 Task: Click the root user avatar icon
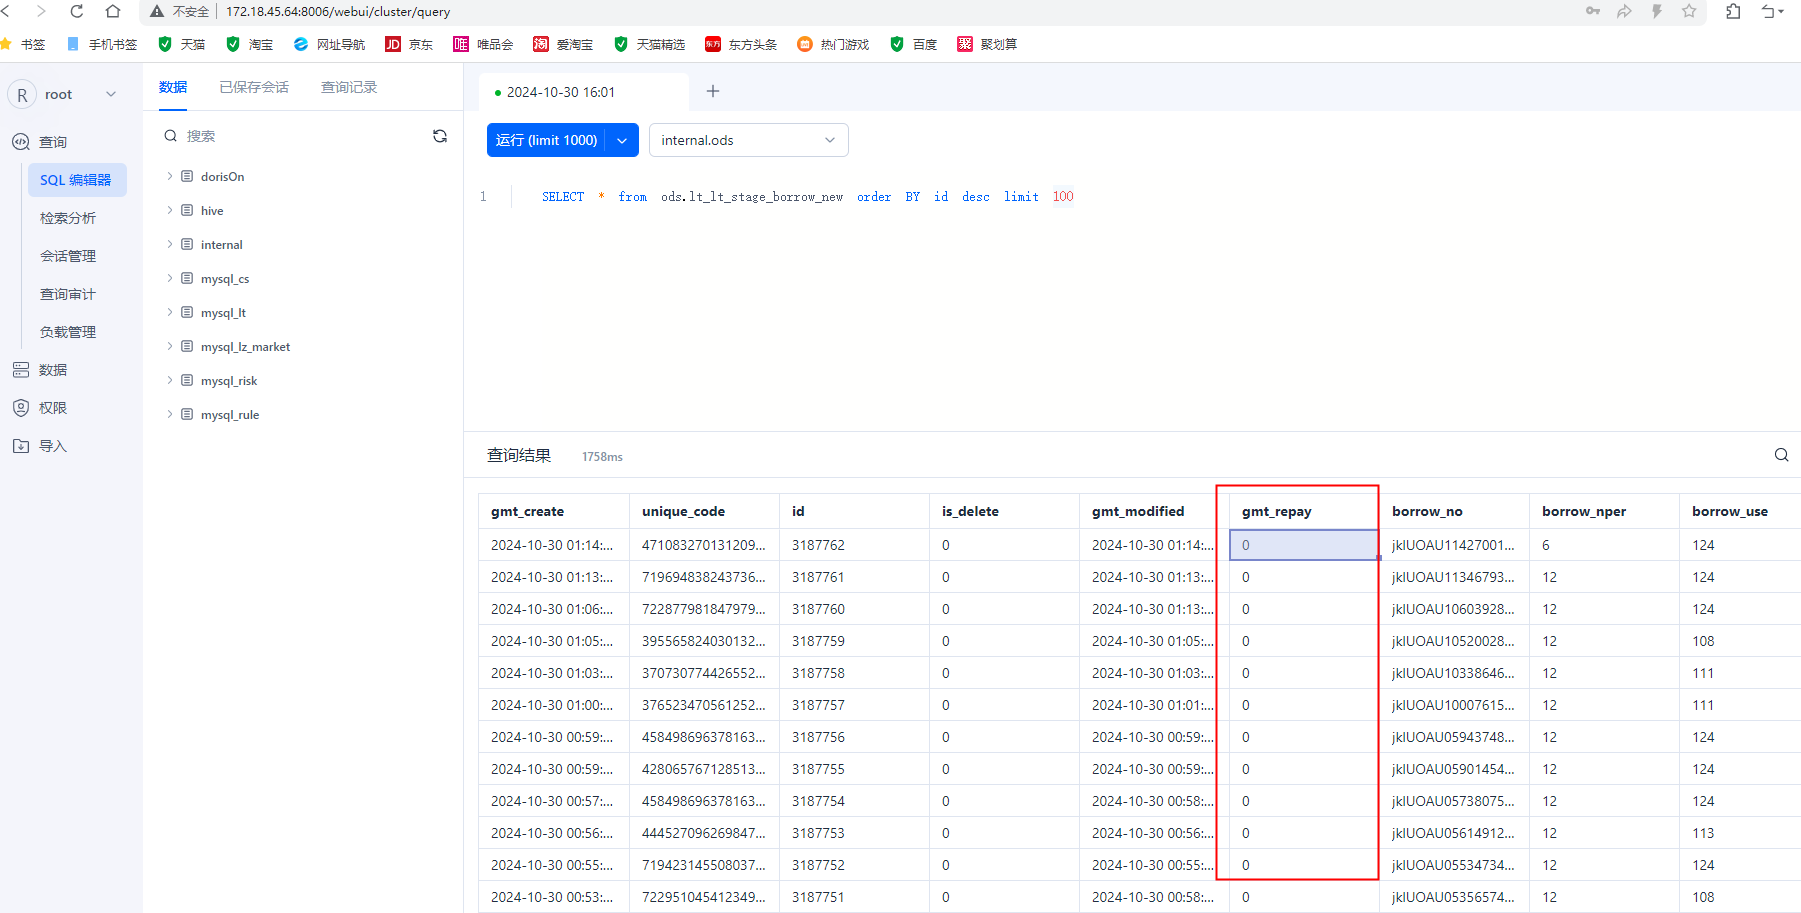coord(22,94)
